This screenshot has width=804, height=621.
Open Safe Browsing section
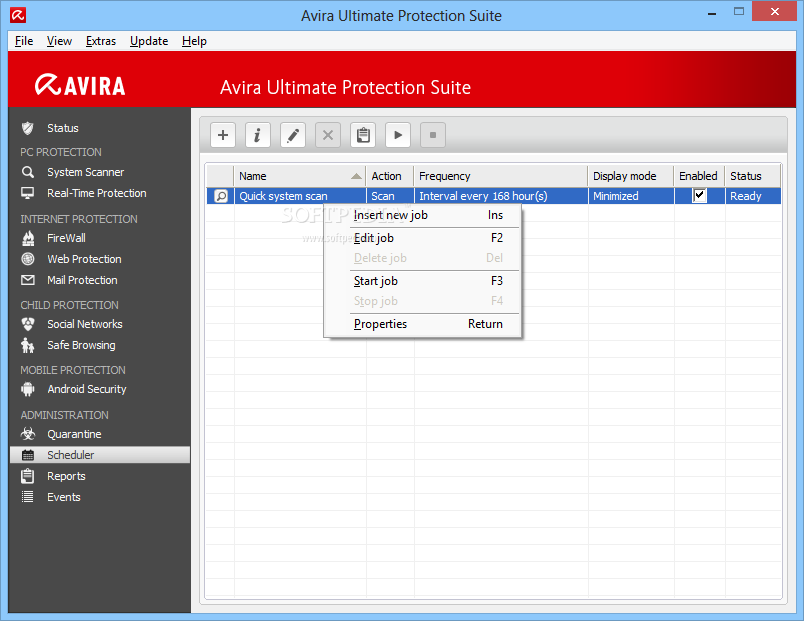click(81, 346)
